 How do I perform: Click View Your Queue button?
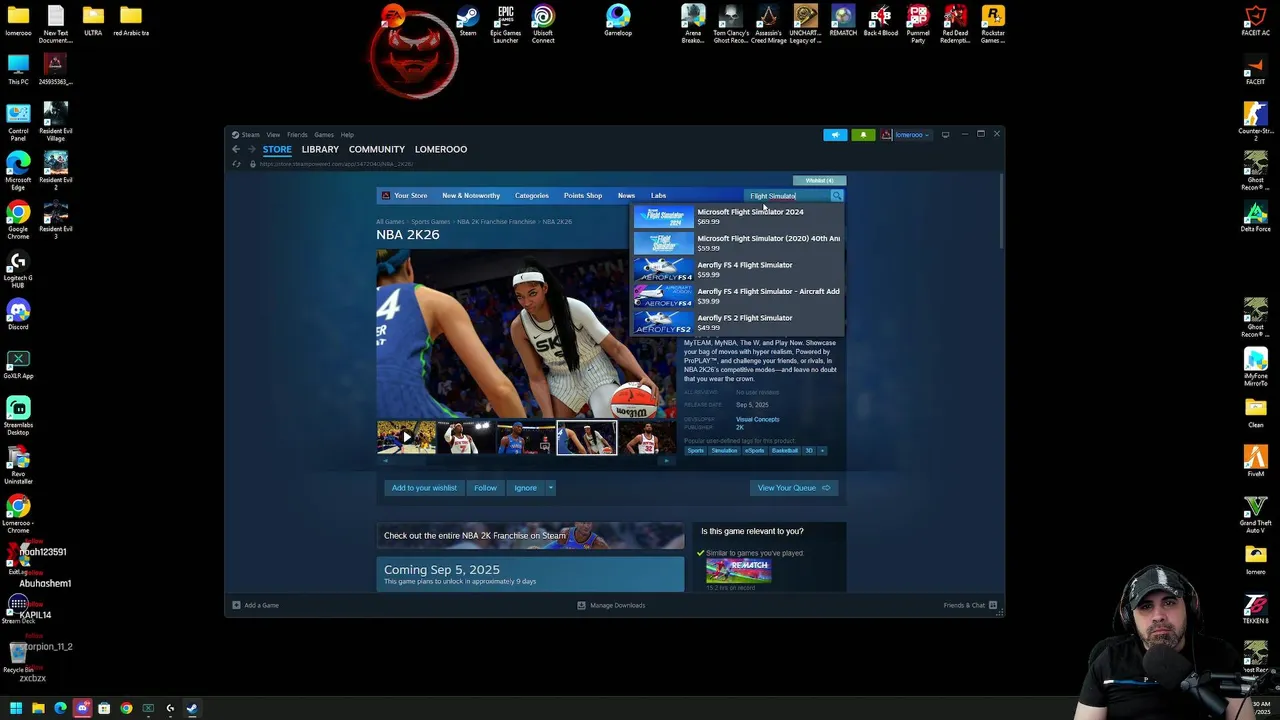(x=794, y=488)
